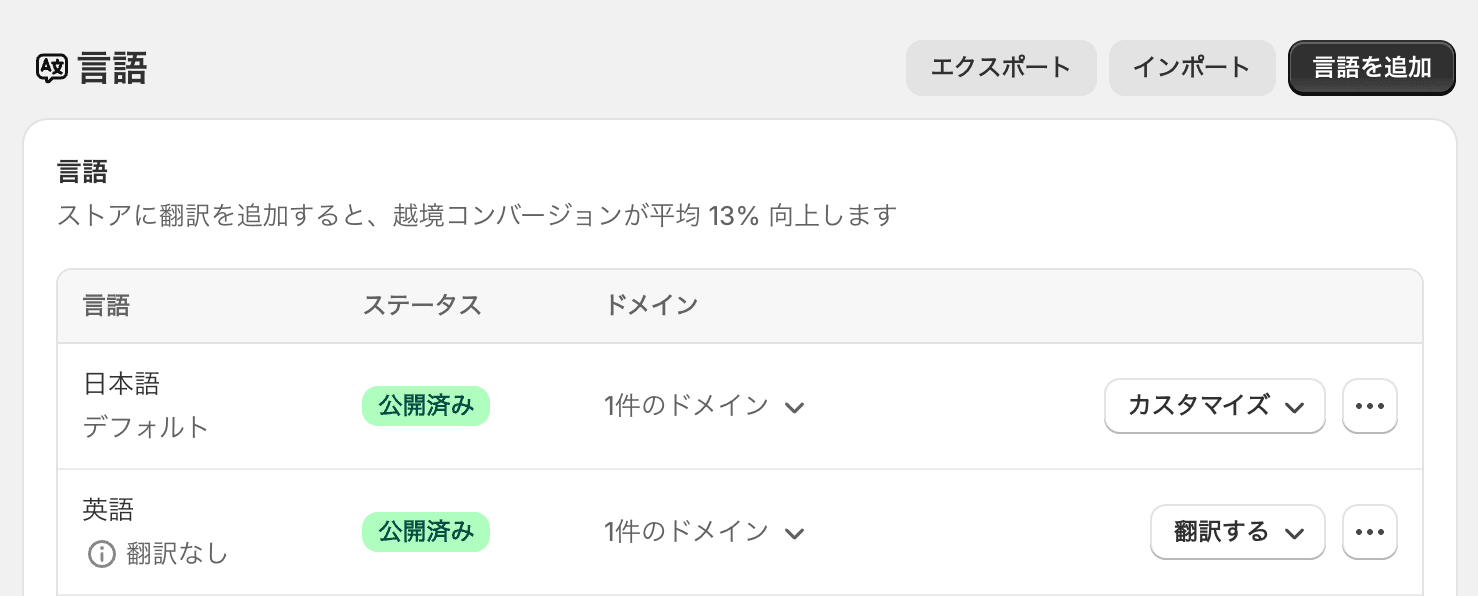The image size is (1478, 596).
Task: Select the 日本語 language row name
Action: pos(121,384)
